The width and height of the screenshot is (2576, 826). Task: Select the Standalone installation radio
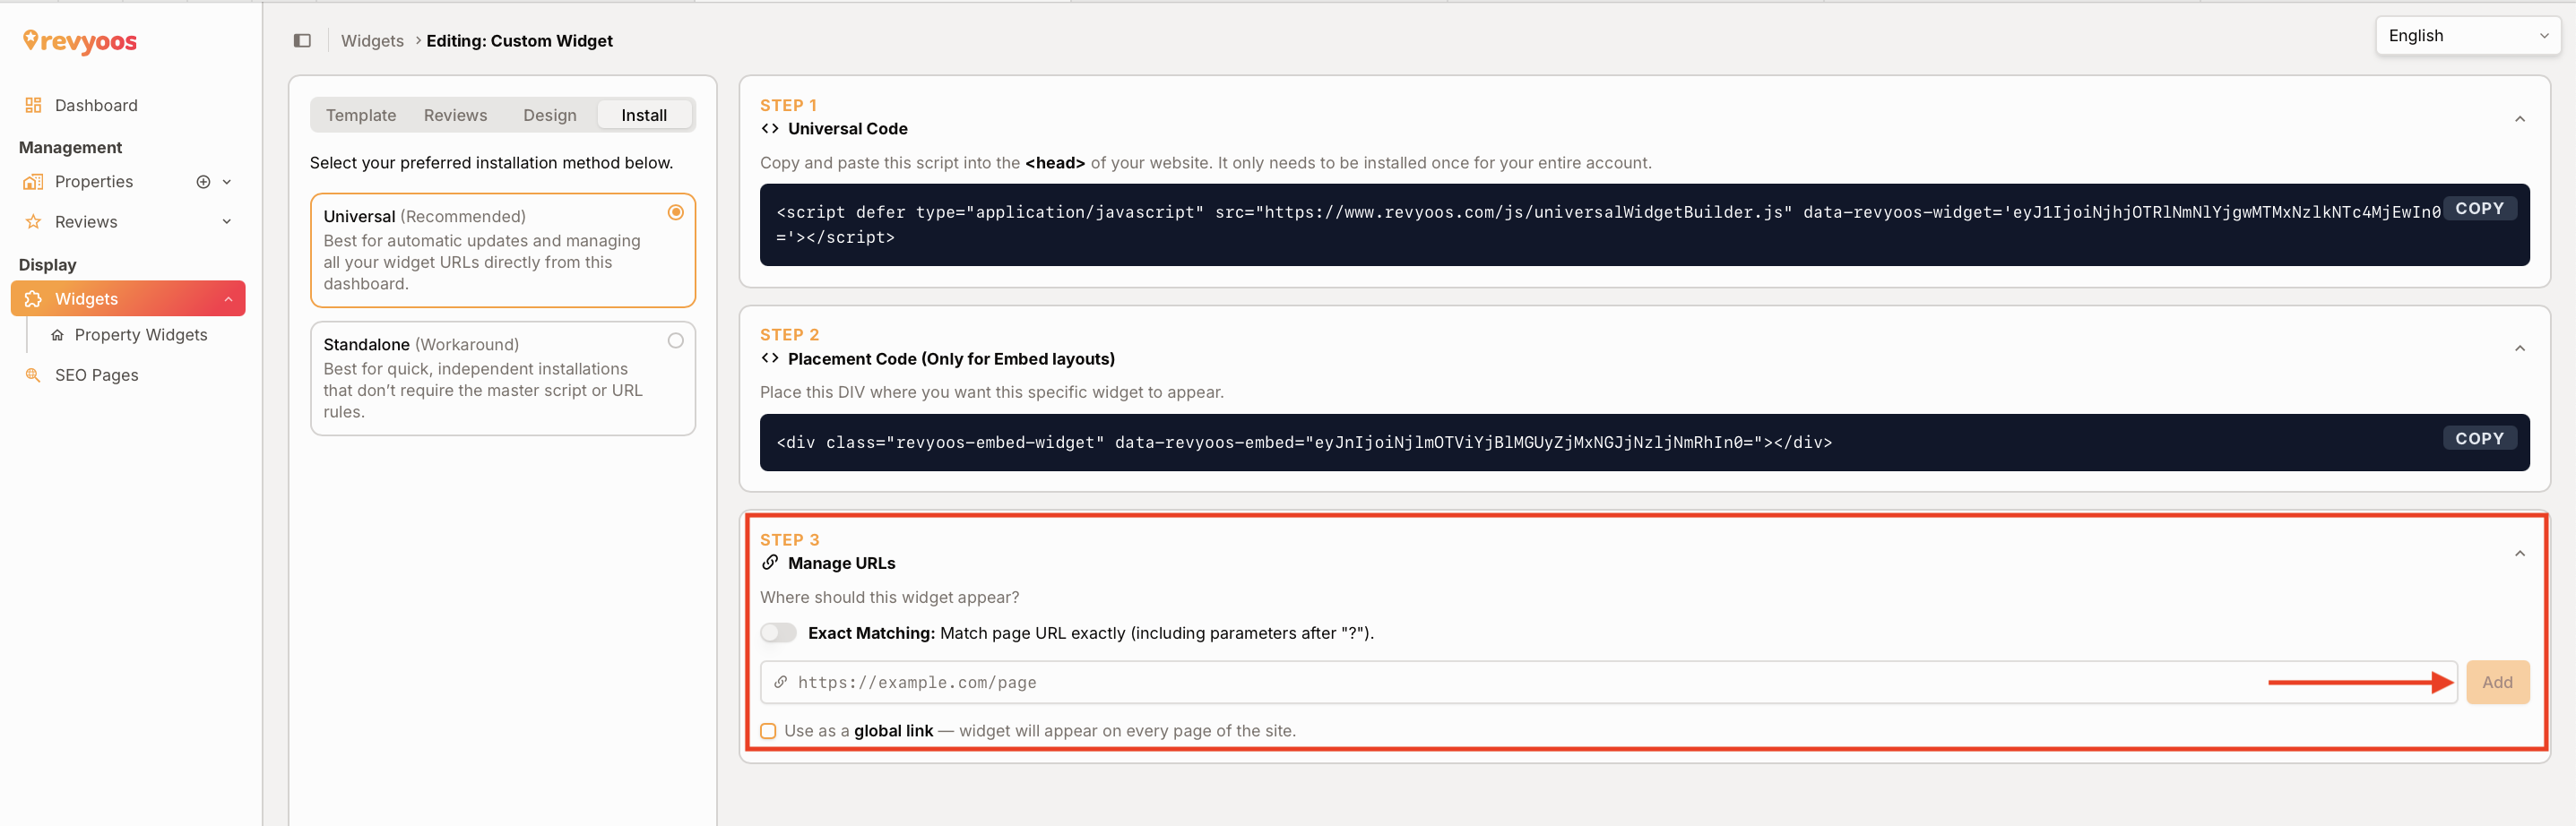(x=676, y=341)
